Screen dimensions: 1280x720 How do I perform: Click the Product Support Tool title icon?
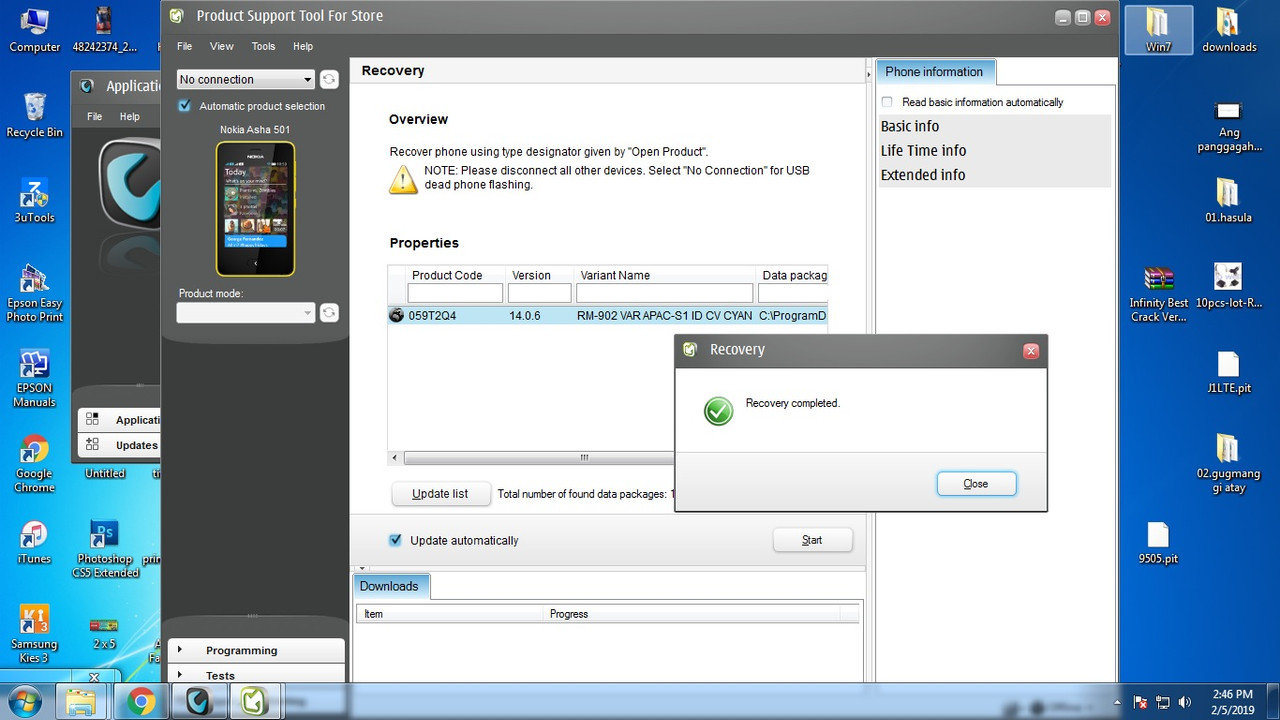(x=177, y=16)
